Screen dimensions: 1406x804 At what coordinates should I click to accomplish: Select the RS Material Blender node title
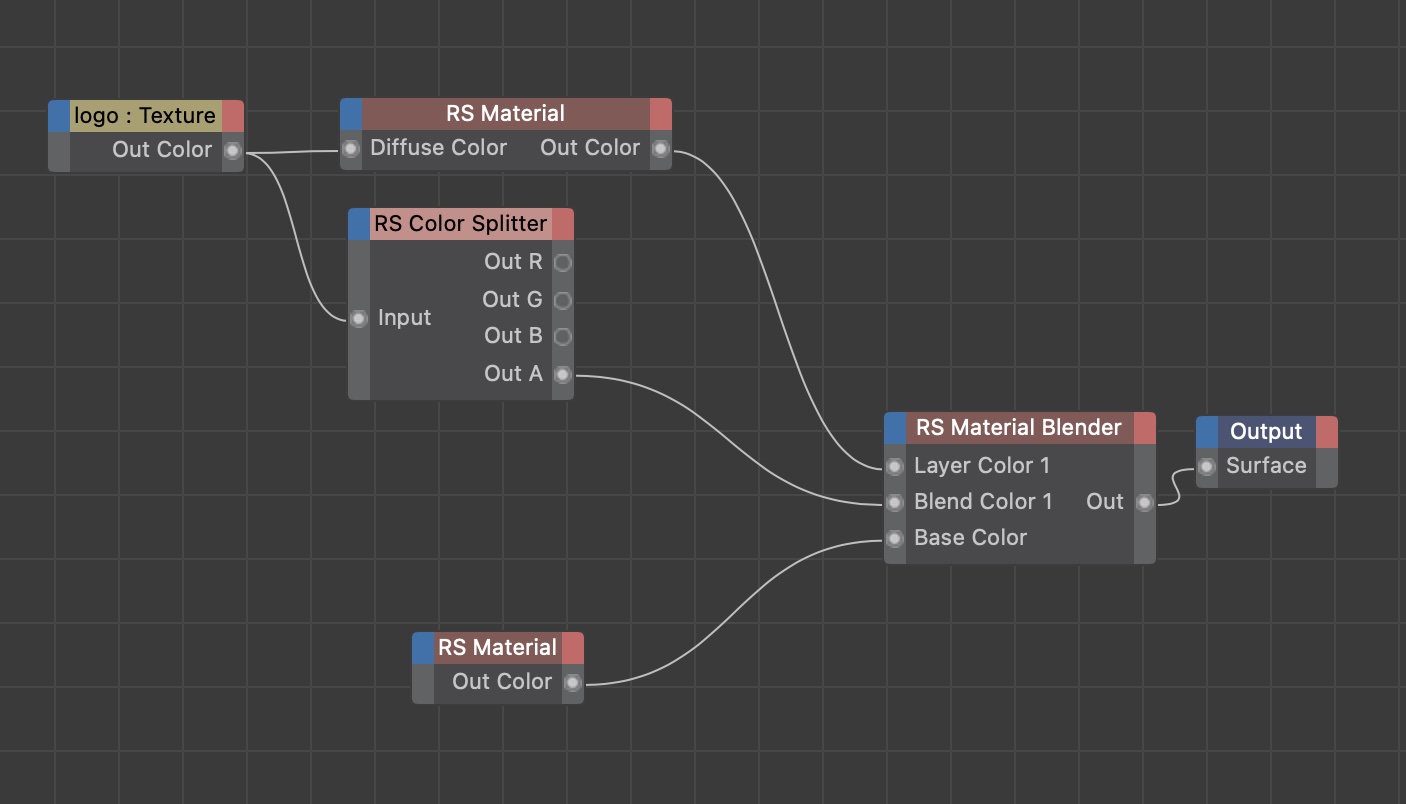1018,428
